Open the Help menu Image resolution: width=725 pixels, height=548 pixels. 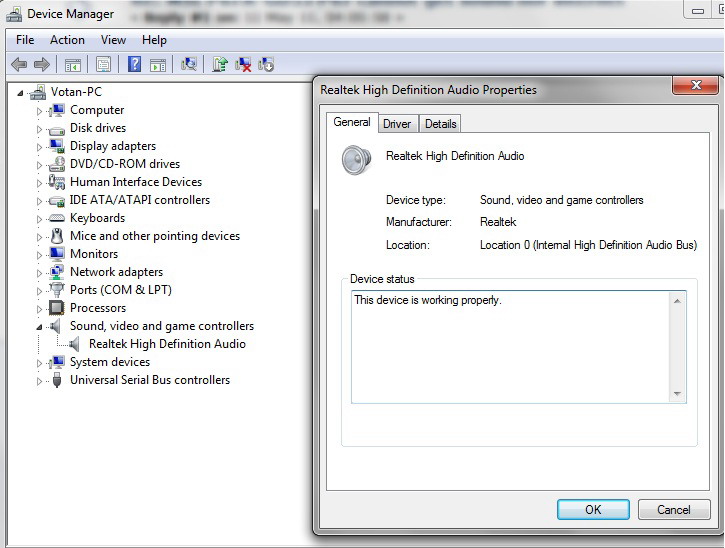point(154,40)
